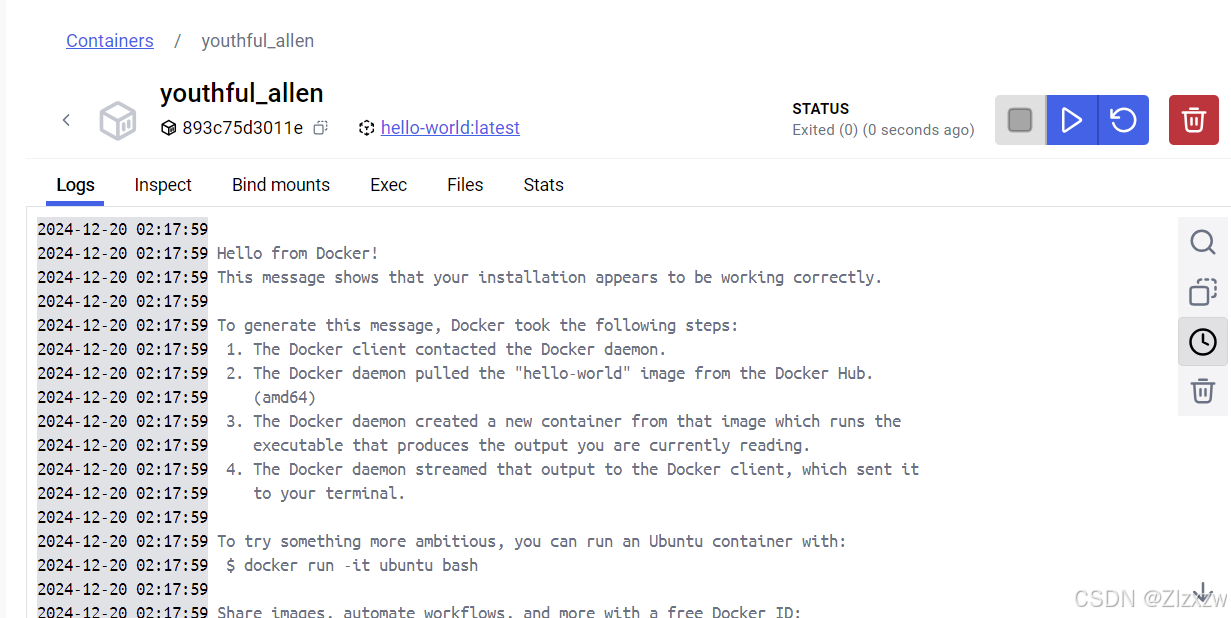Delete the container with the red trash button
Viewport: 1231px width, 618px height.
click(x=1193, y=119)
